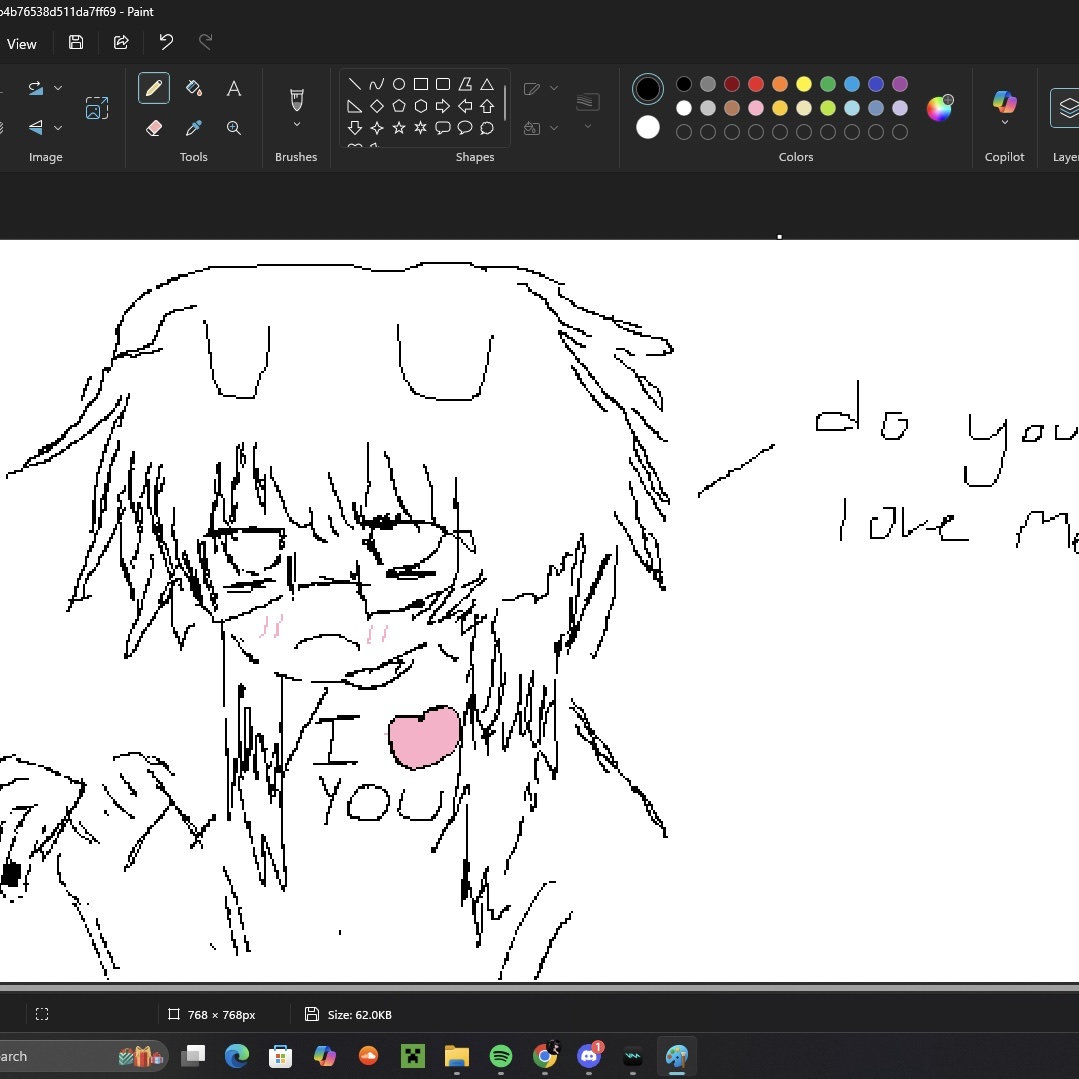The width and height of the screenshot is (1079, 1079).
Task: Pick the yellow color swatch
Action: pos(804,84)
